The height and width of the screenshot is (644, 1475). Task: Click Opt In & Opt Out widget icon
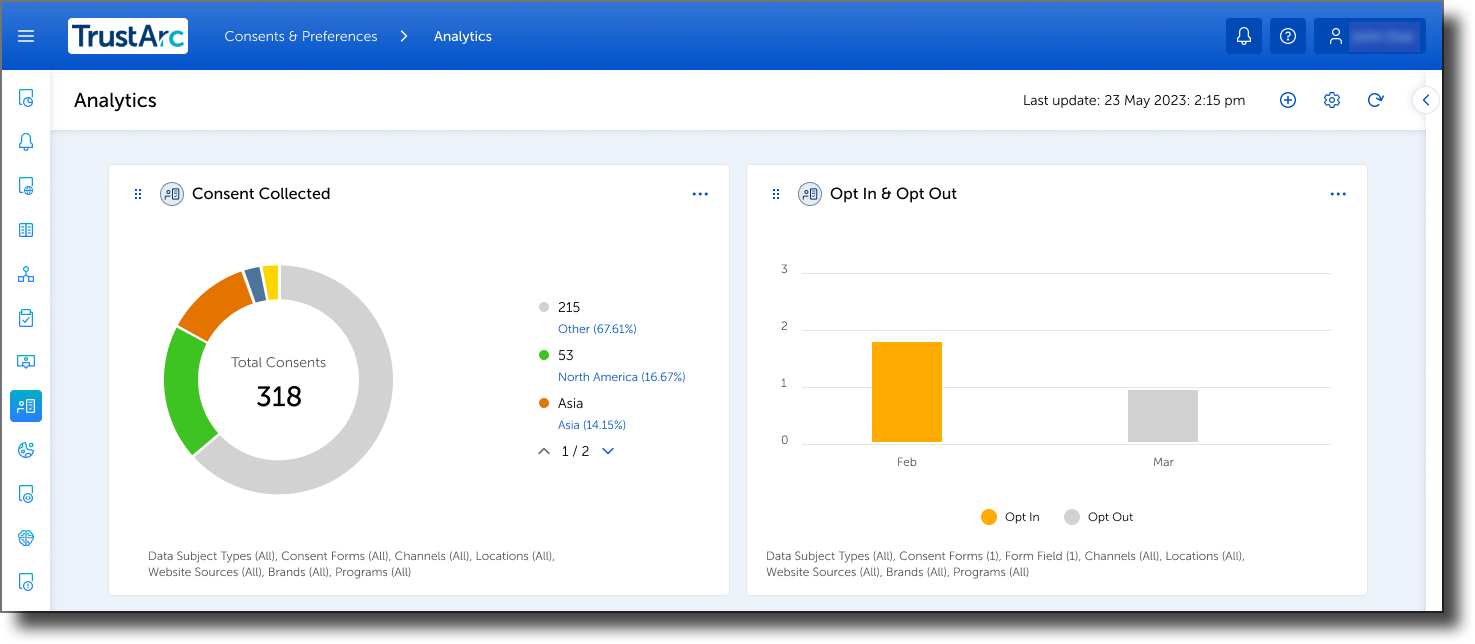(810, 194)
